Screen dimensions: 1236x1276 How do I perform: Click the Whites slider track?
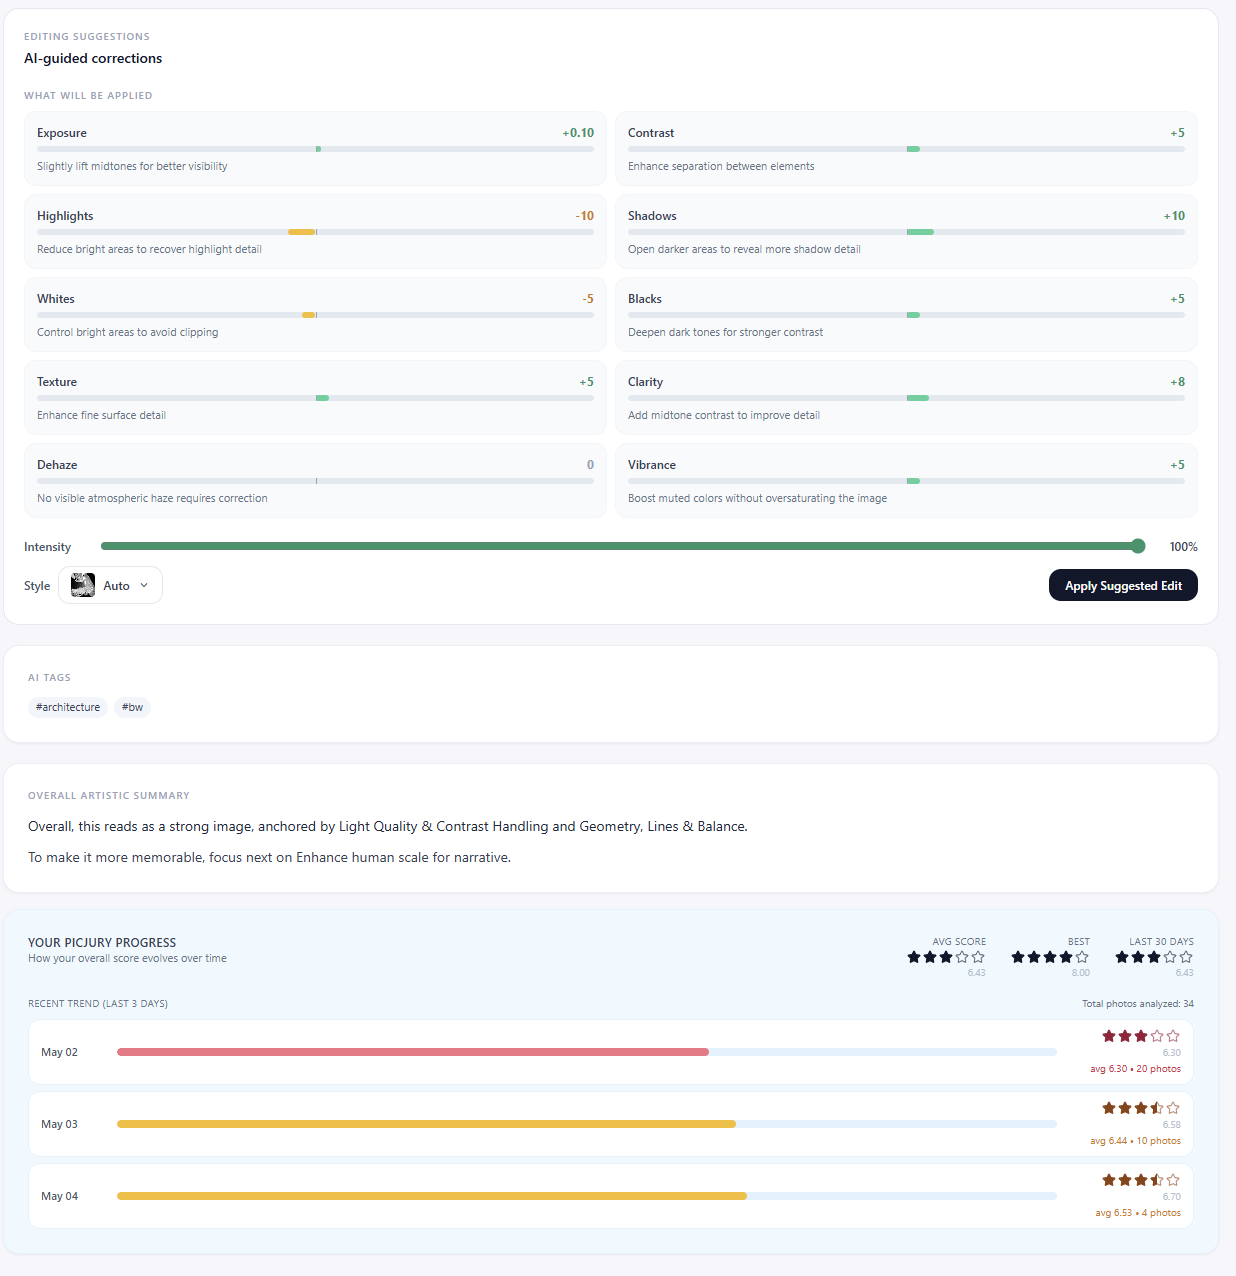point(315,315)
